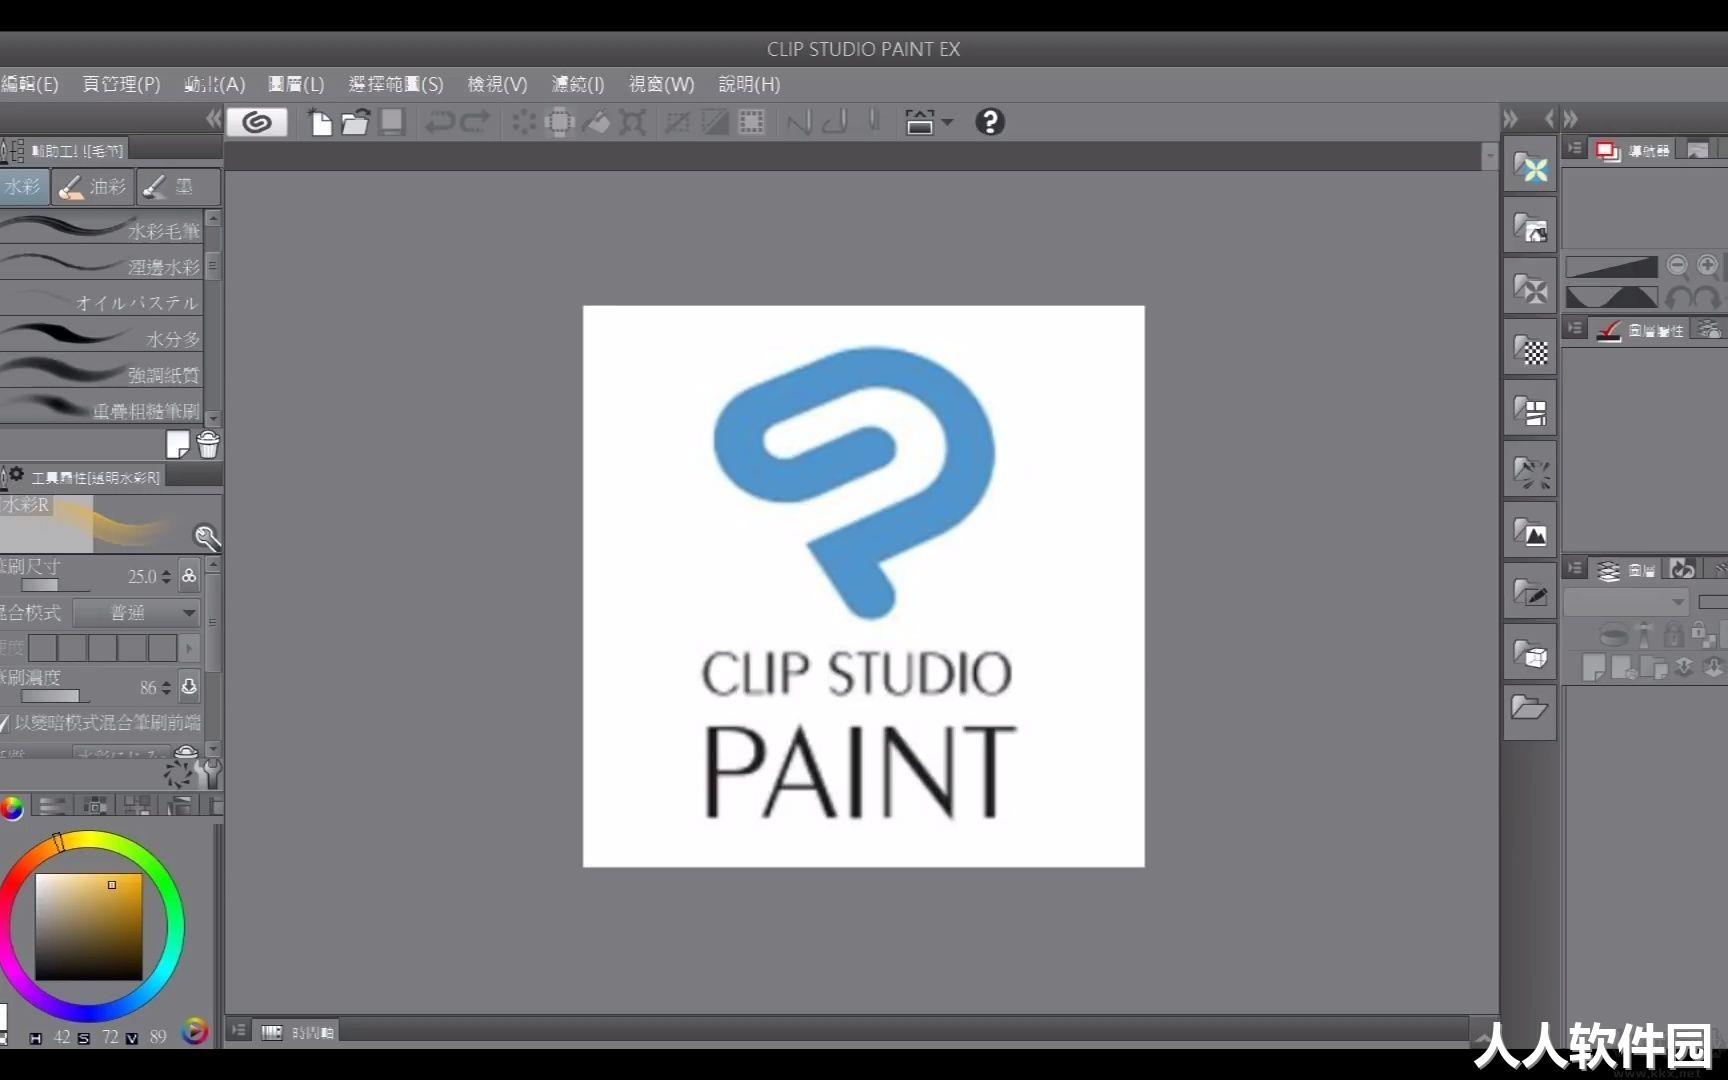Open the 檢視(V) menu
Screen dimensions: 1728x1080
coord(497,84)
